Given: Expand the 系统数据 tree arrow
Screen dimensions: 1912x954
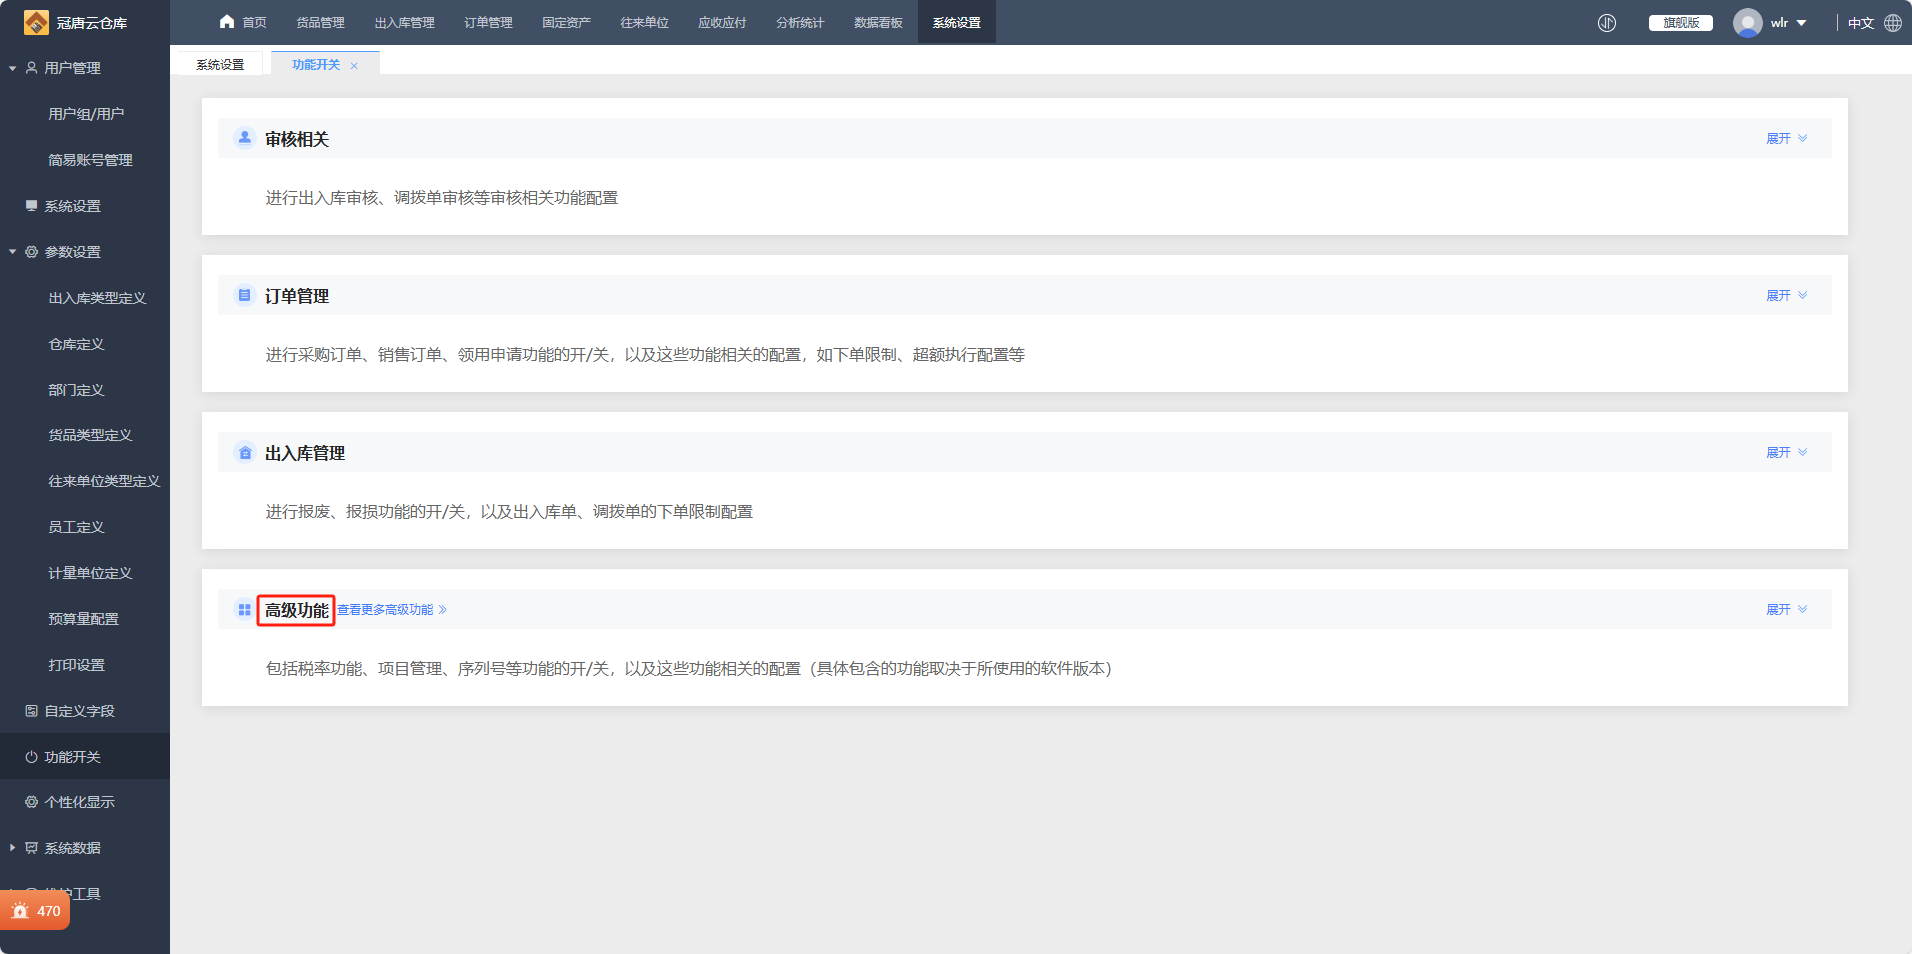Looking at the screenshot, I should [13, 848].
